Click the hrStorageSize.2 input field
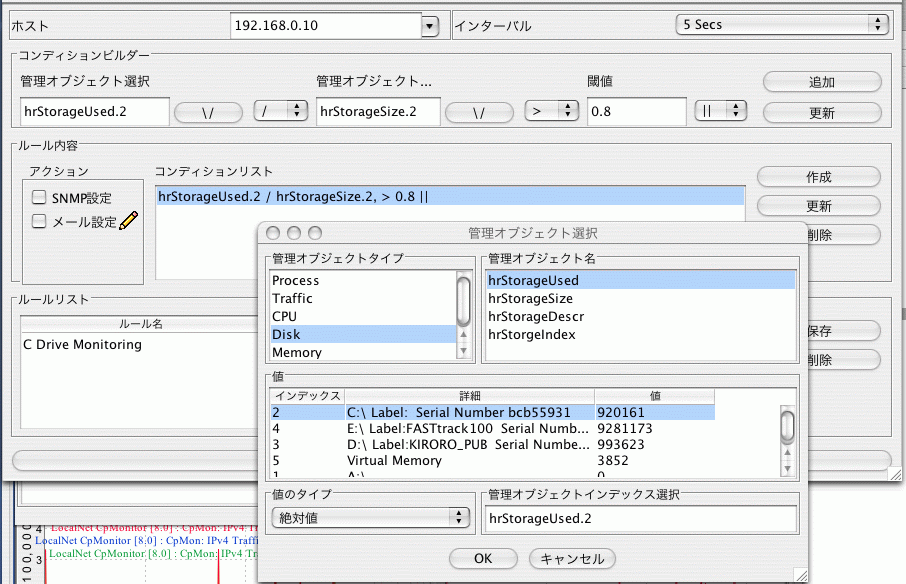906x584 pixels. tap(378, 111)
